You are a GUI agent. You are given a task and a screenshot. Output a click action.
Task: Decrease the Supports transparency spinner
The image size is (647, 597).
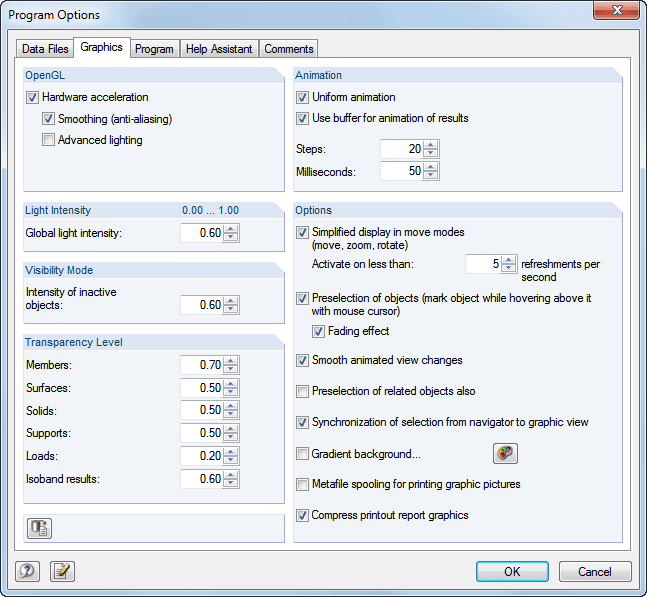(x=231, y=437)
